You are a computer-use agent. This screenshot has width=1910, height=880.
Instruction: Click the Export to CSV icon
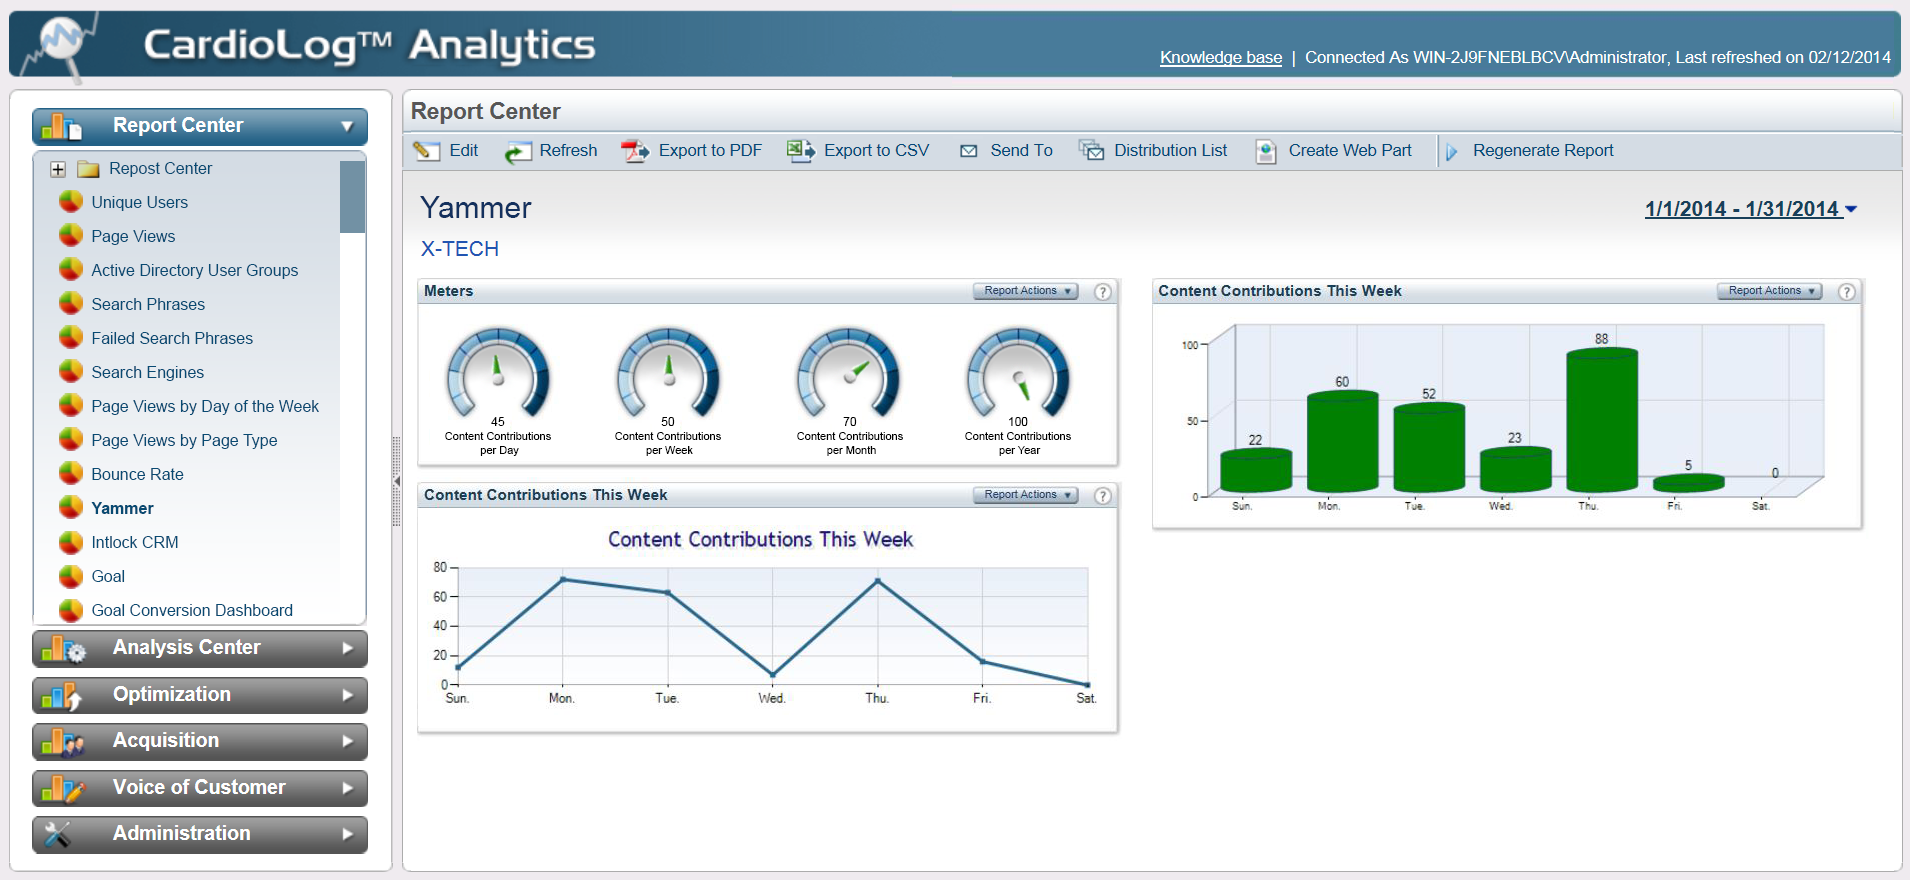(x=800, y=150)
